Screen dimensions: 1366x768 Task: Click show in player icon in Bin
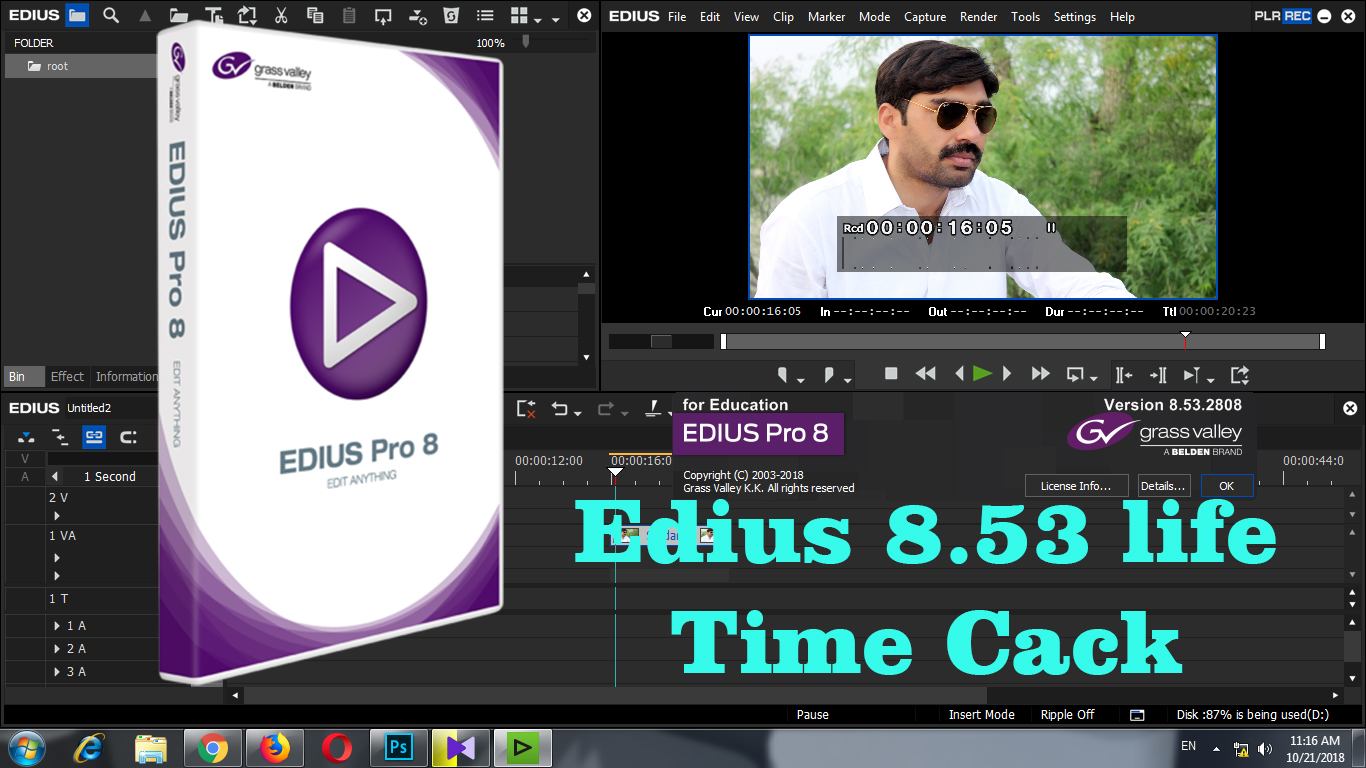[383, 16]
